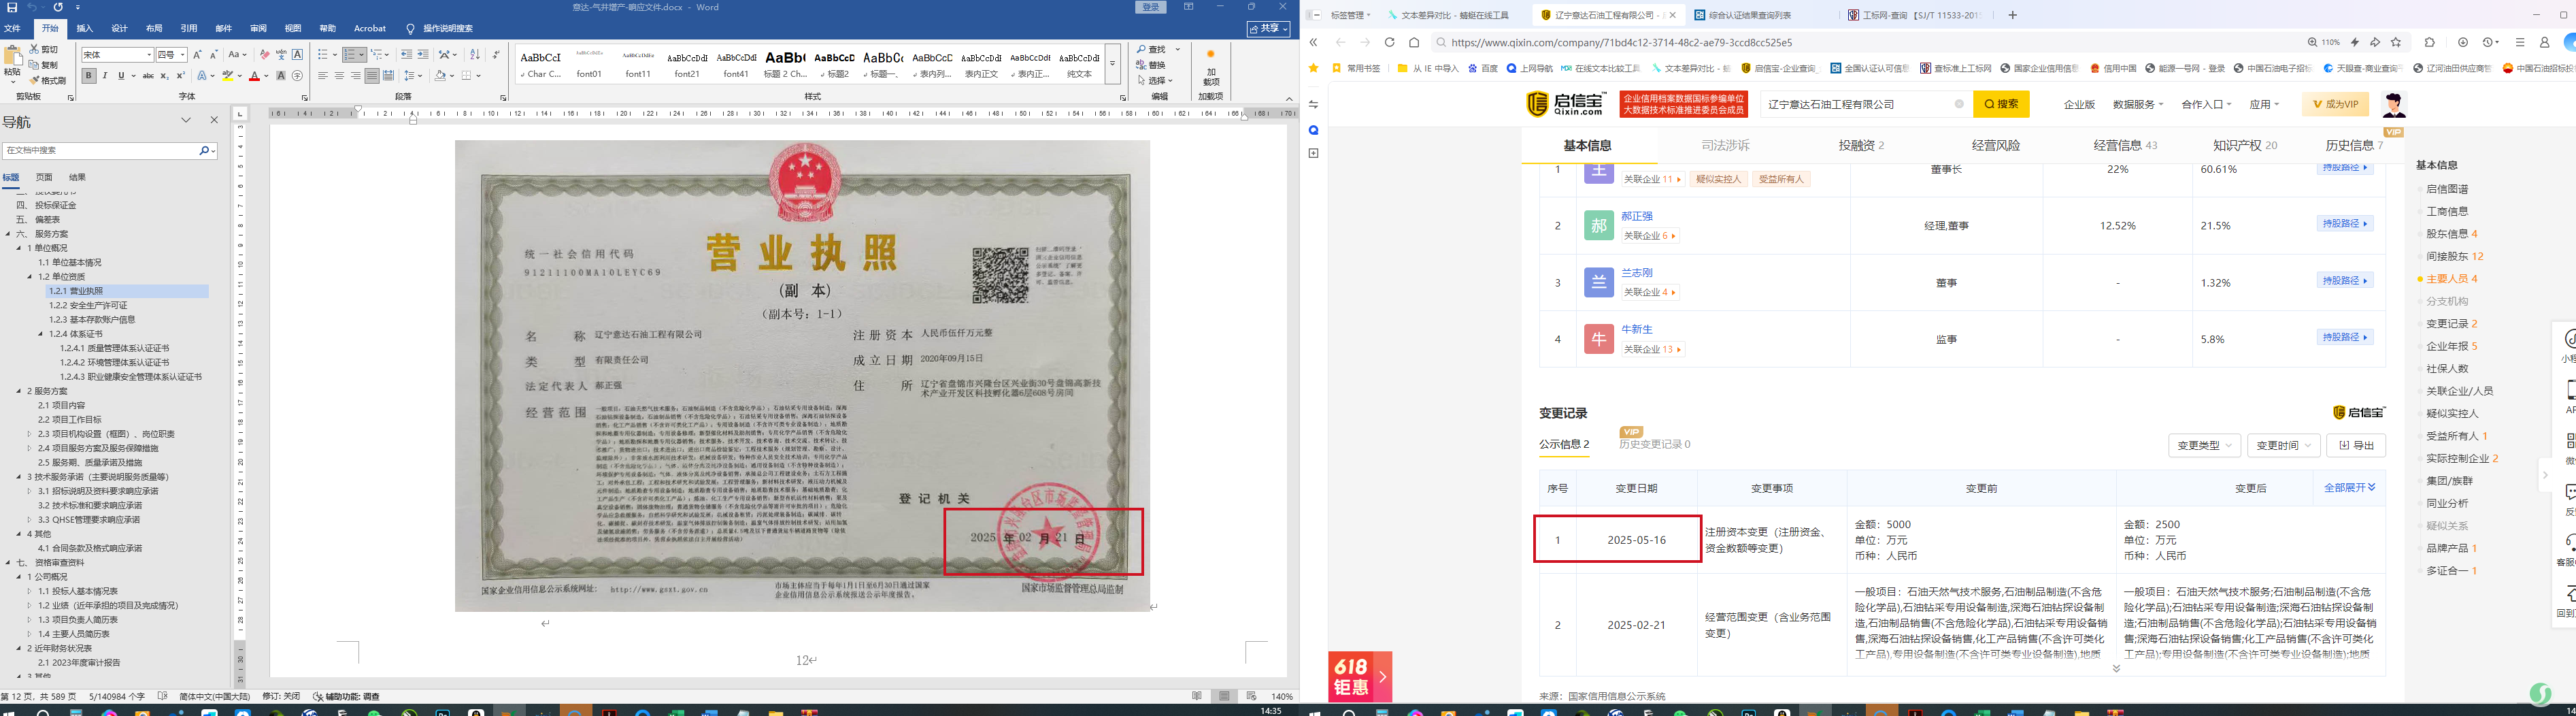Image resolution: width=2576 pixels, height=716 pixels.
Task: Open the 插入 ribbon tab
Action: tap(85, 29)
